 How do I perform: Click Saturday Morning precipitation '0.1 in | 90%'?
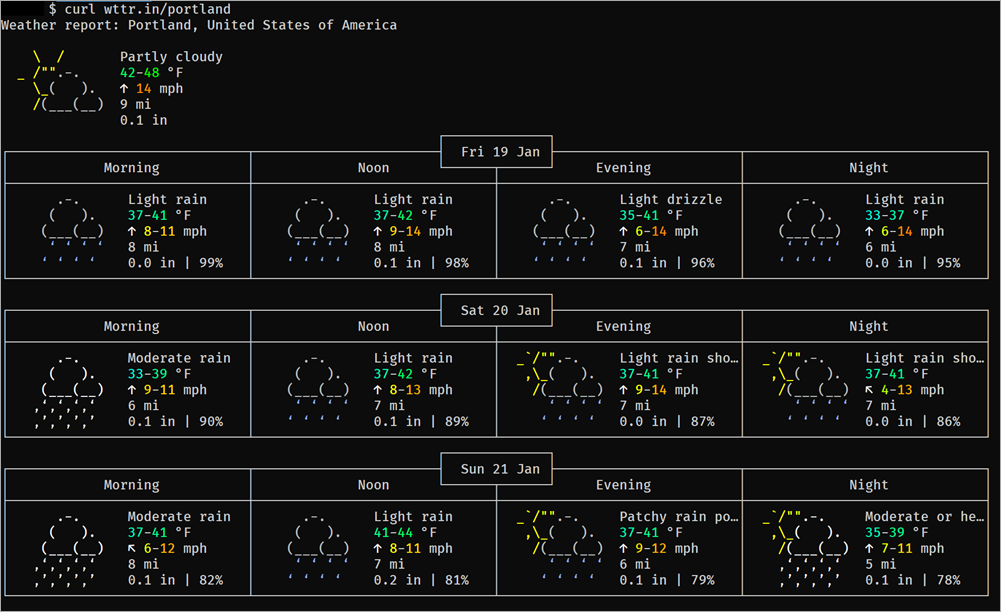(176, 421)
